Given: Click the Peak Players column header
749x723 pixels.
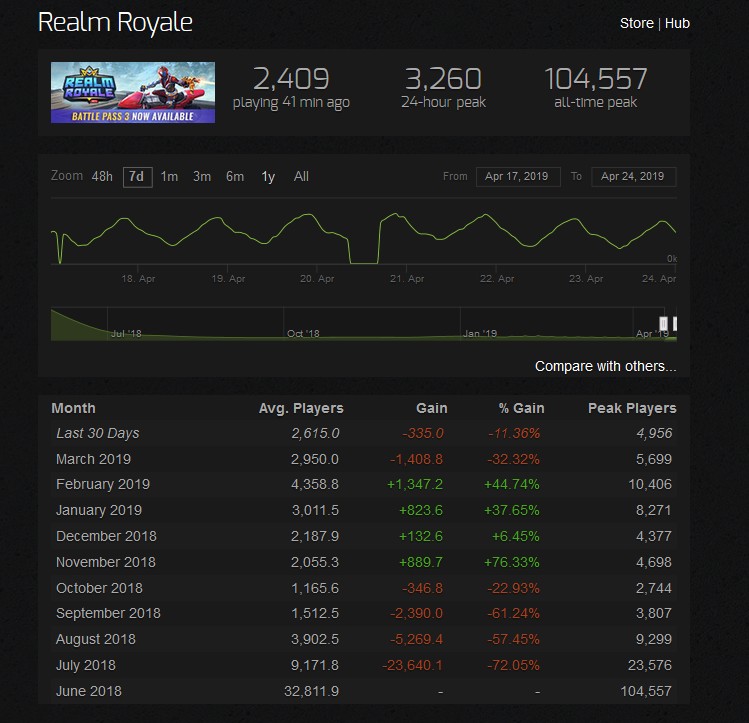Looking at the screenshot, I should (632, 408).
